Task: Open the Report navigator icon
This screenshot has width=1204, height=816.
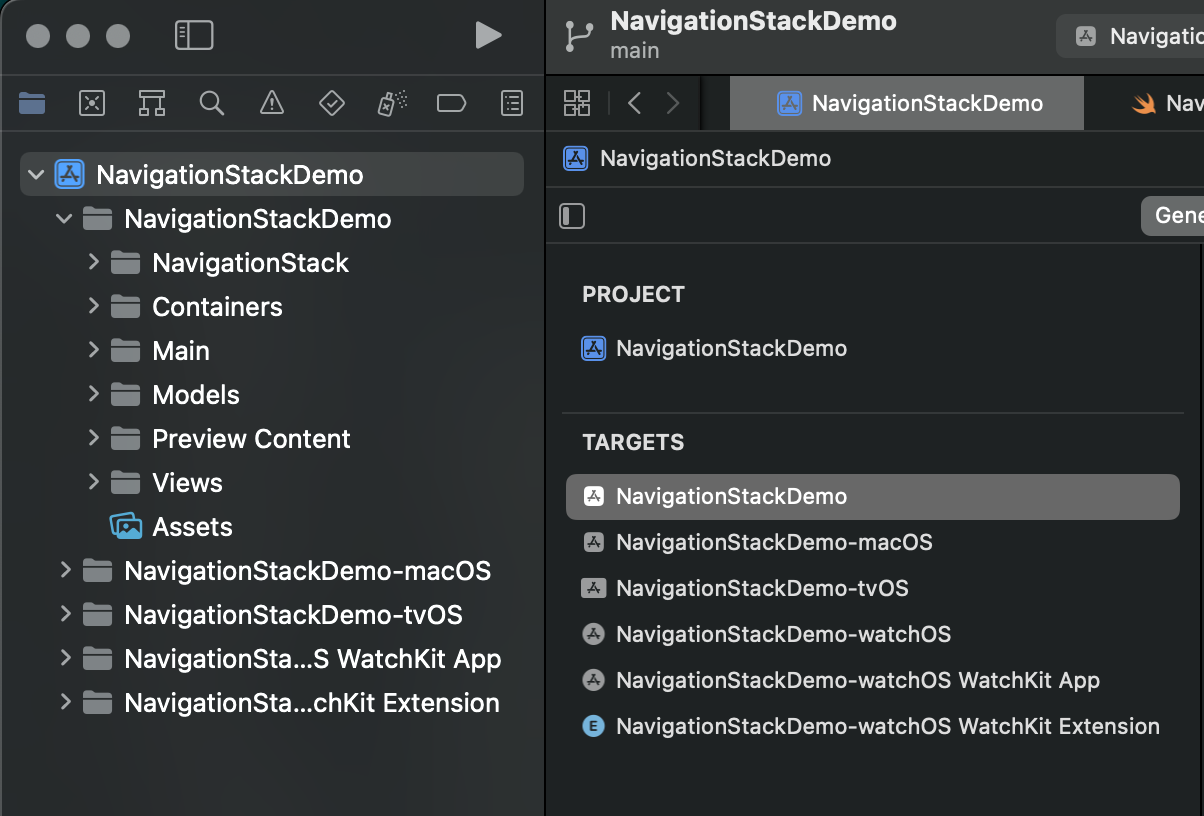Action: (x=511, y=103)
